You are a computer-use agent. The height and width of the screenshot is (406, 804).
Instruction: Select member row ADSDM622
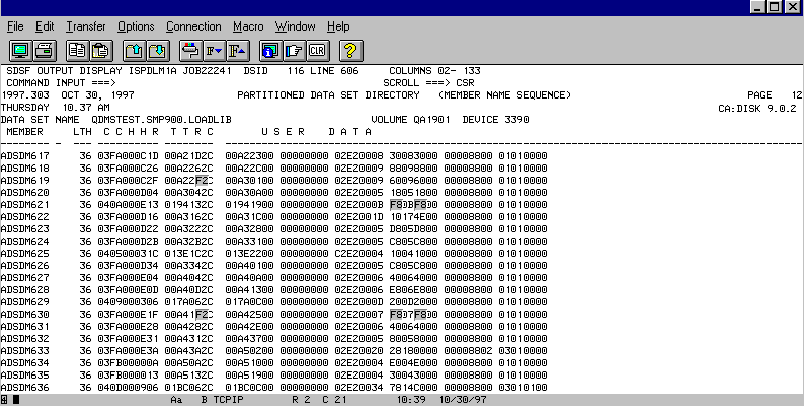[274, 217]
